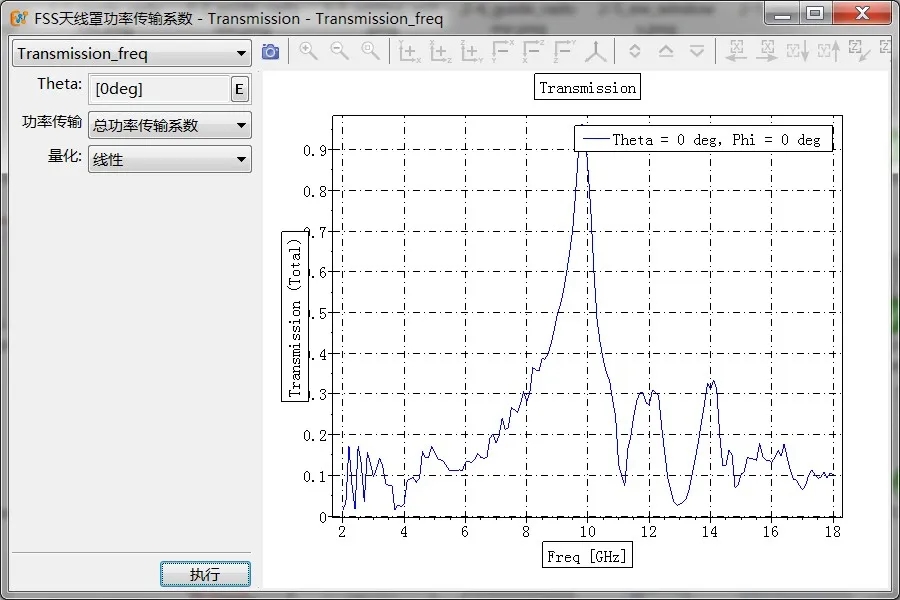Click the X-axis move left icon

(x=736, y=52)
